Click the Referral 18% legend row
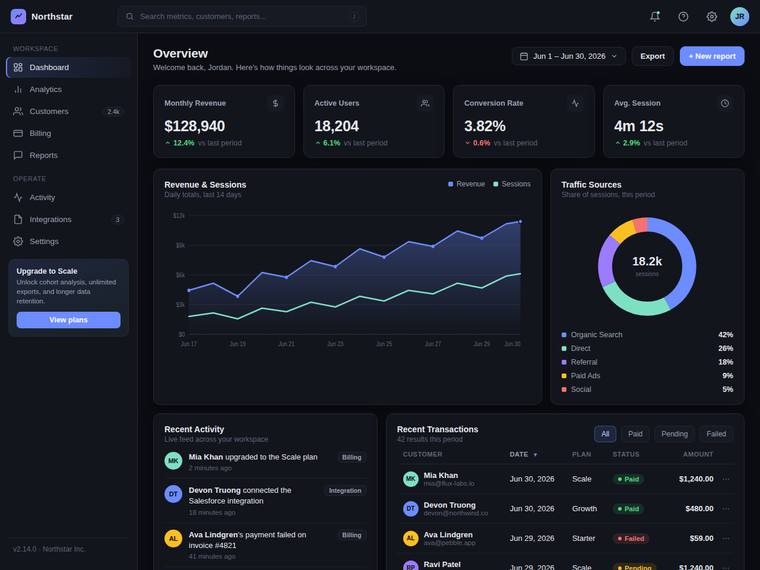 coord(647,362)
